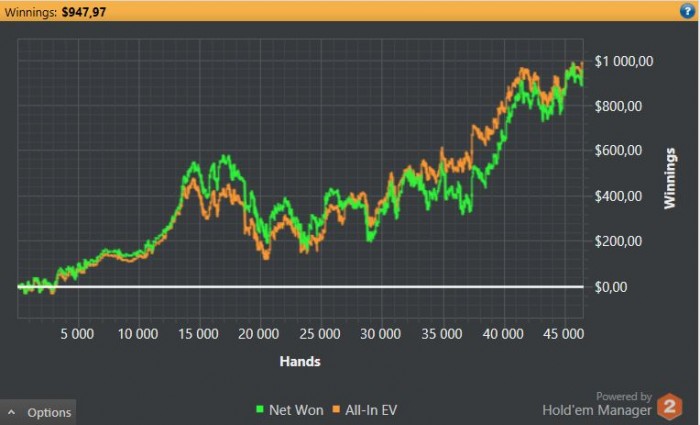Viewport: 700px width, 425px height.
Task: Open the blue help icon
Action: [688, 11]
